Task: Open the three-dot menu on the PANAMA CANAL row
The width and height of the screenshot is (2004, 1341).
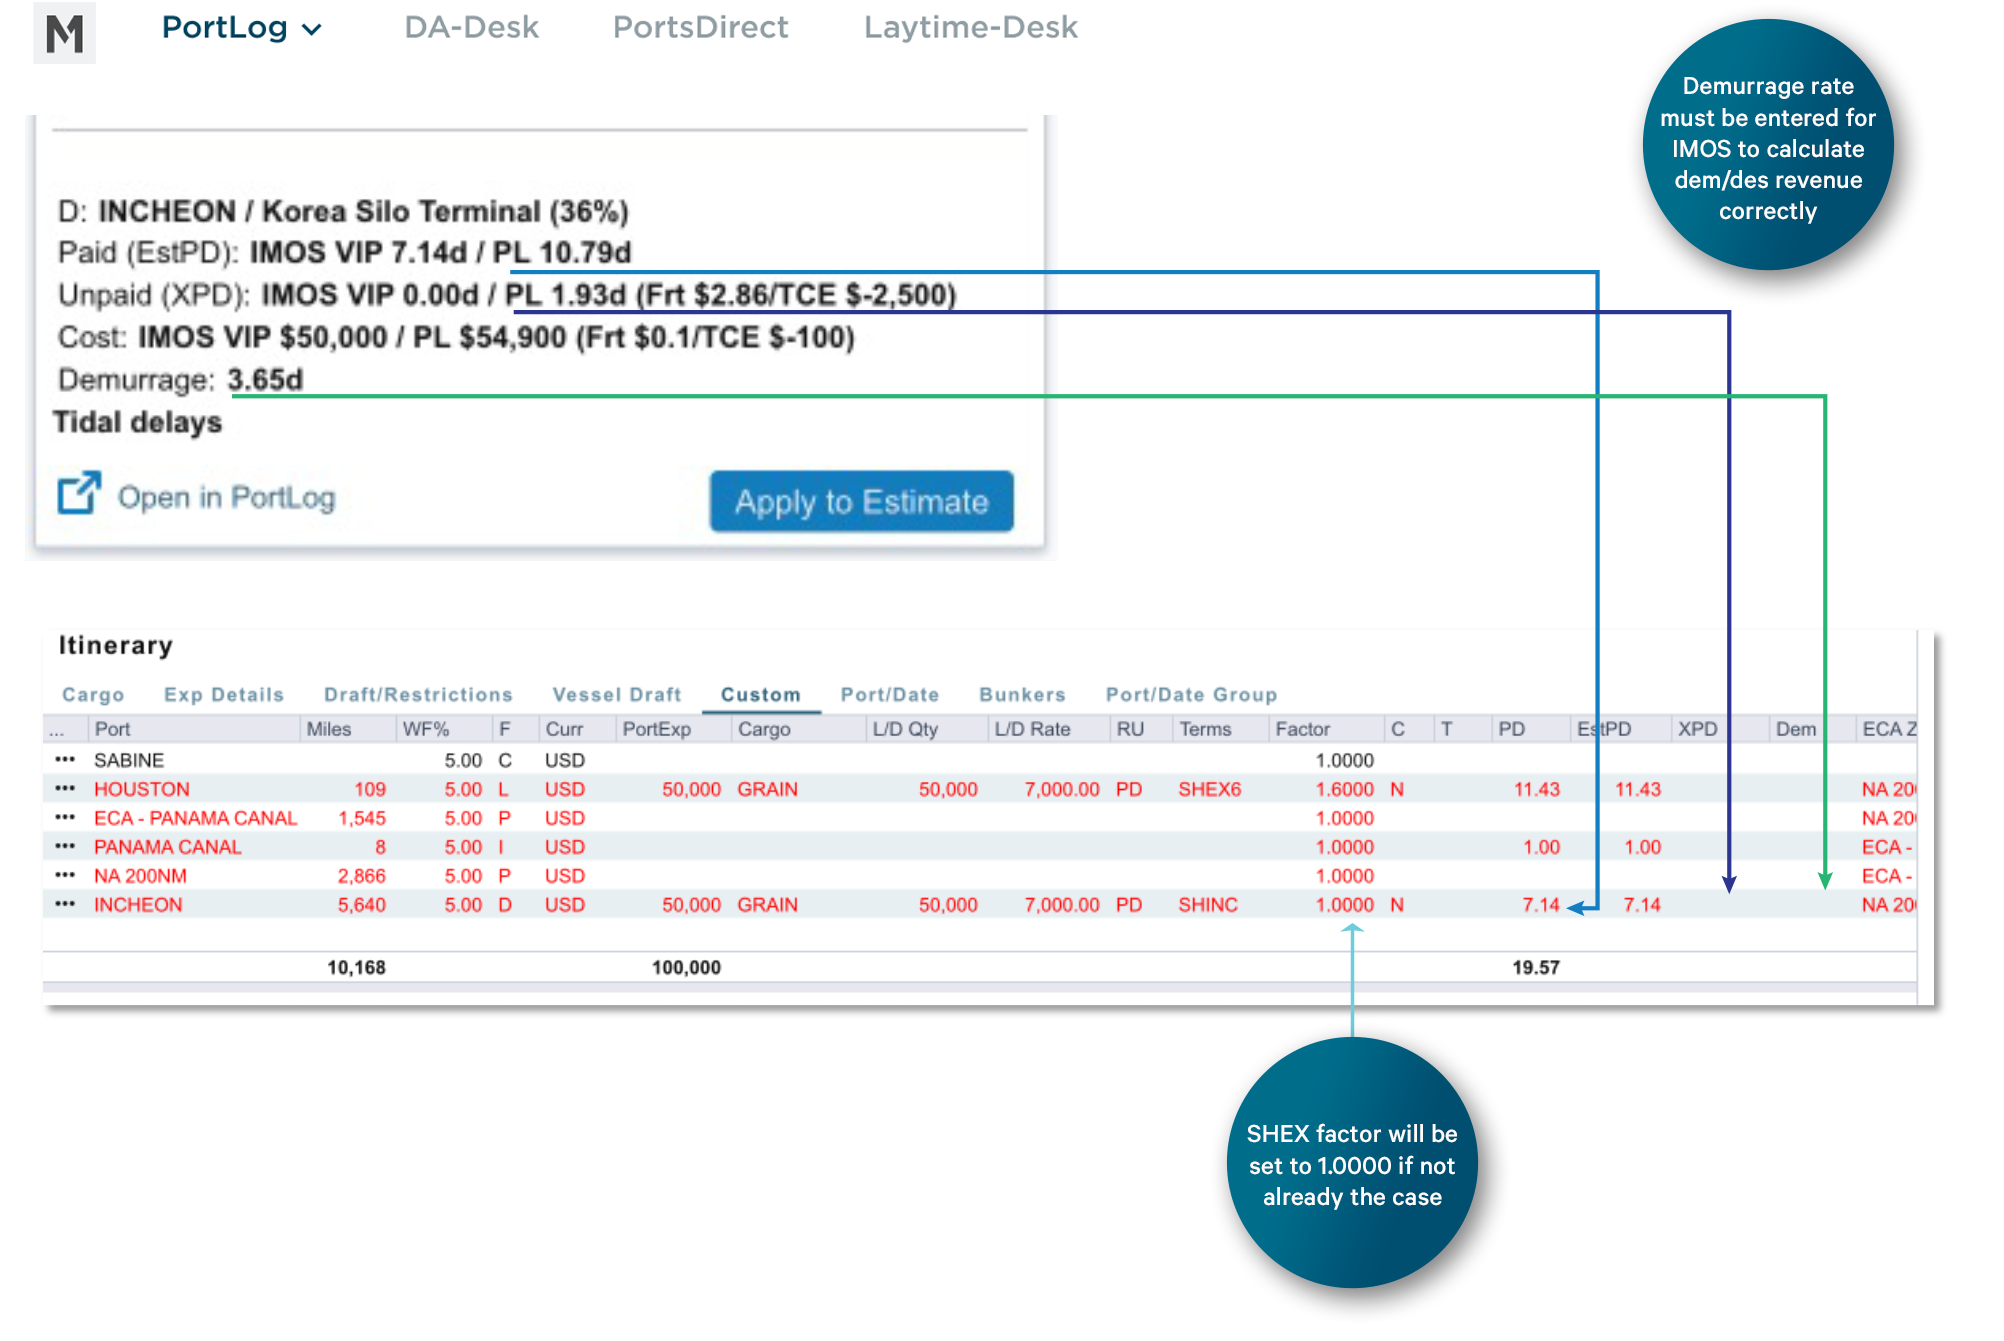Action: (65, 847)
